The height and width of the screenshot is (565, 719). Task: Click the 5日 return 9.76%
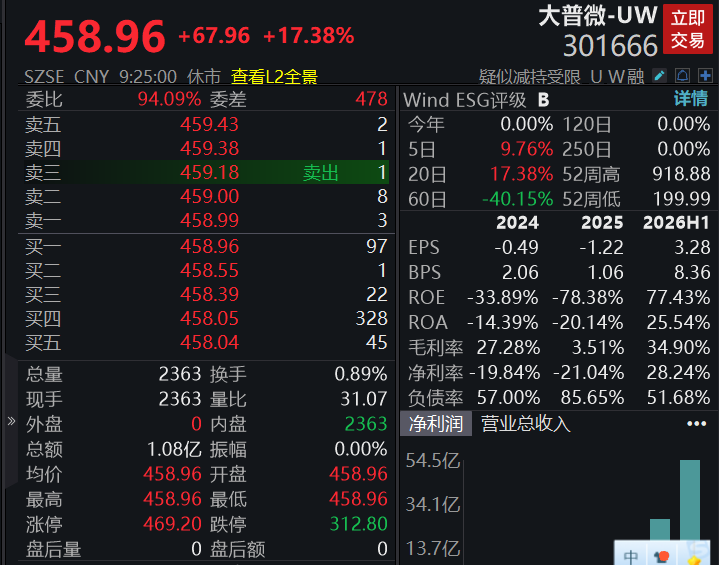(x=527, y=149)
